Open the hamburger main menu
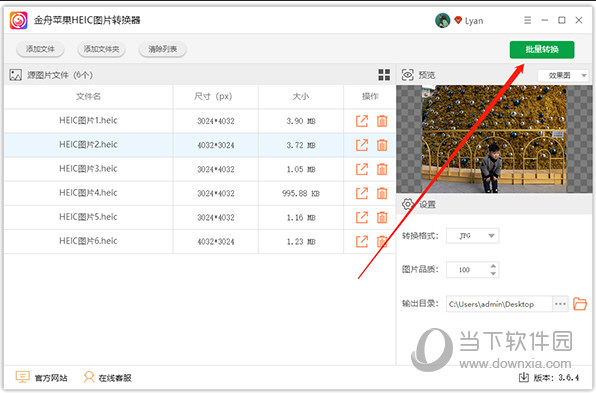Viewport: 596px width, 393px height. coord(528,20)
